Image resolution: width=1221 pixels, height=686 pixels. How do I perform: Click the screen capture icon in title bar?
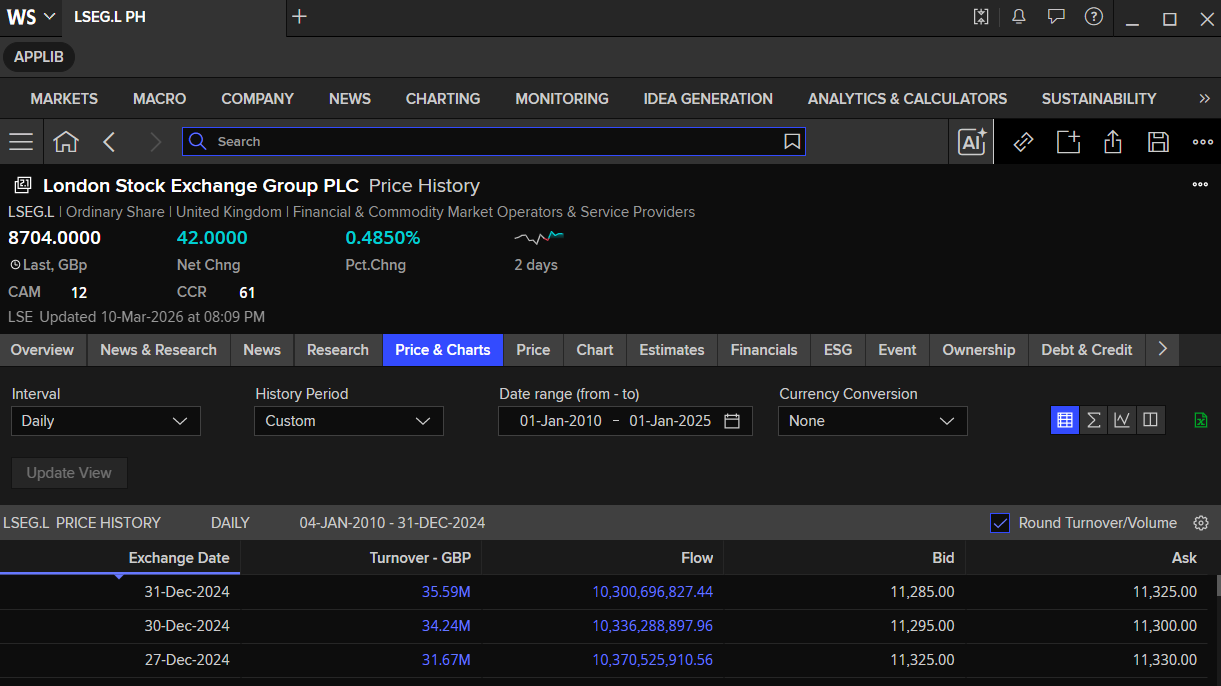coord(981,17)
